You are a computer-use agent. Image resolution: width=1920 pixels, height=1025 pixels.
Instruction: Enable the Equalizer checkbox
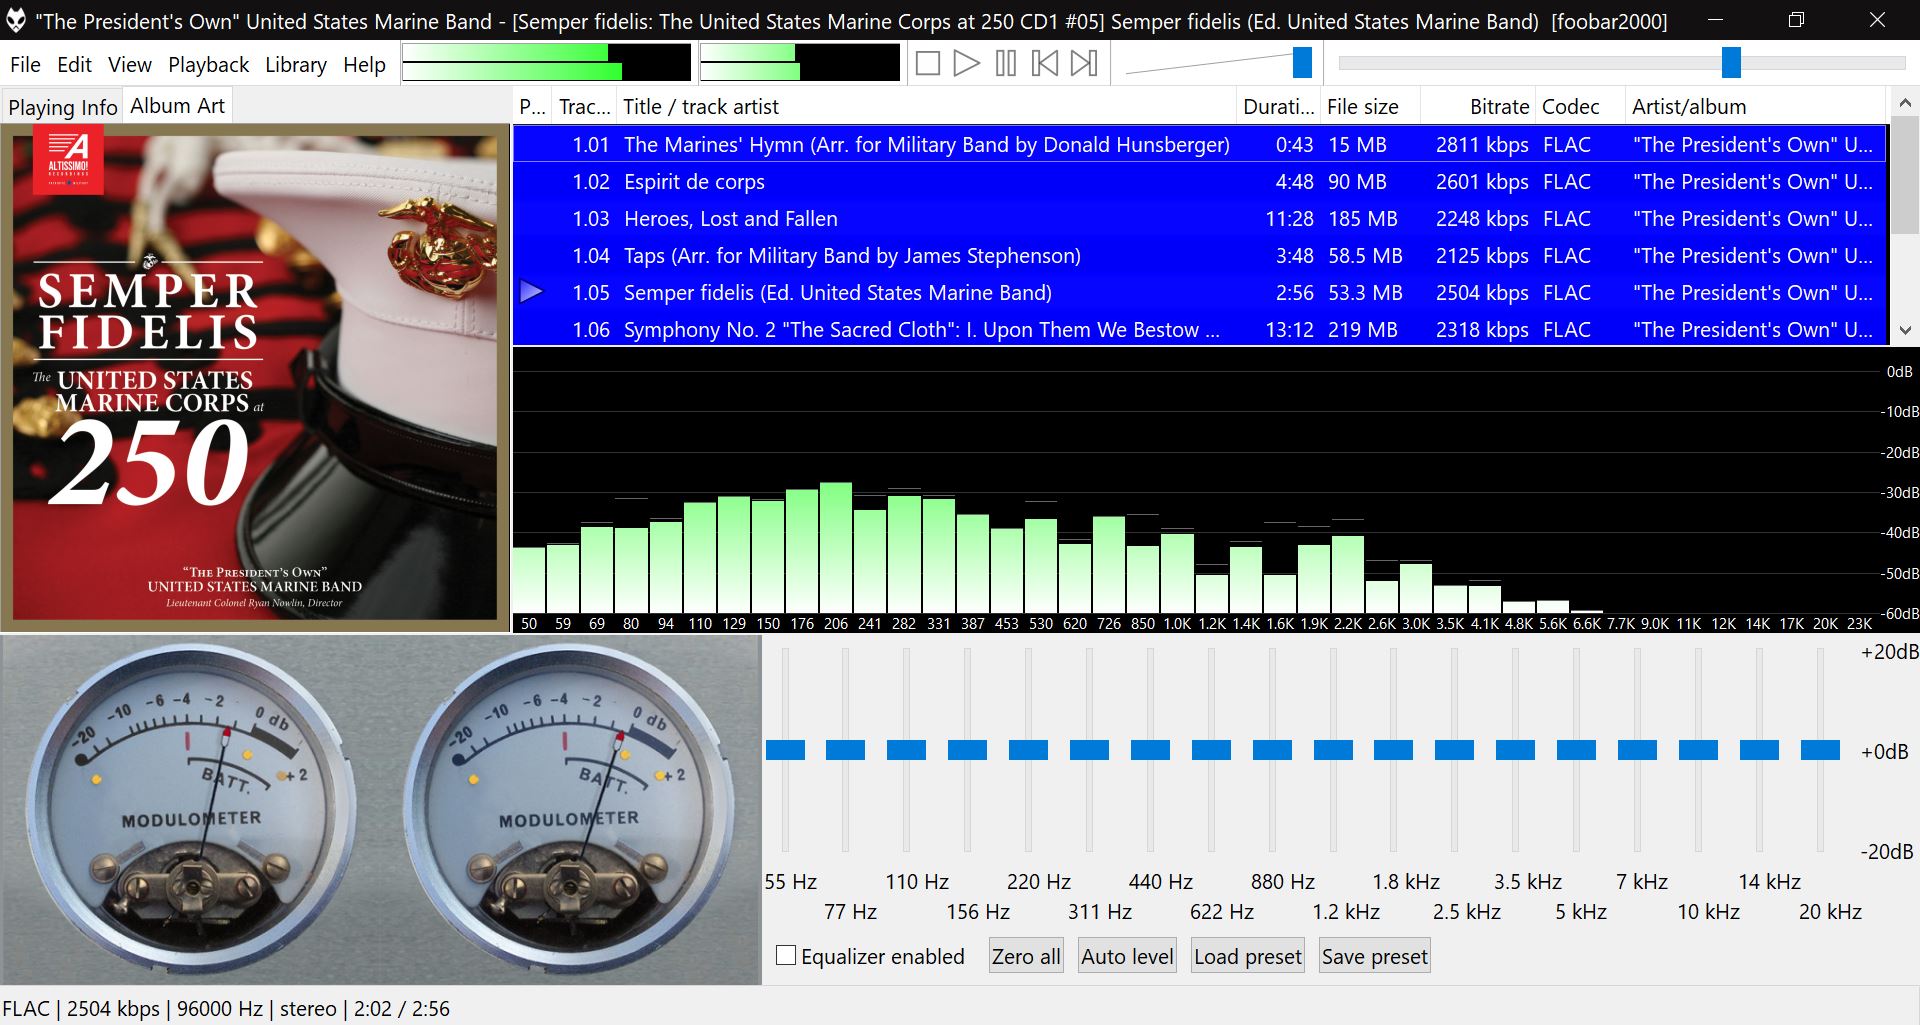click(x=786, y=955)
